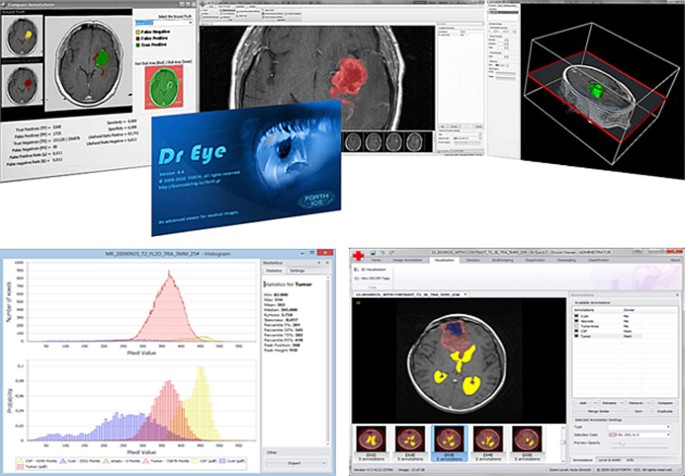Toggle the Cyst annotation checkbox
685x476 pixels.
click(x=576, y=316)
